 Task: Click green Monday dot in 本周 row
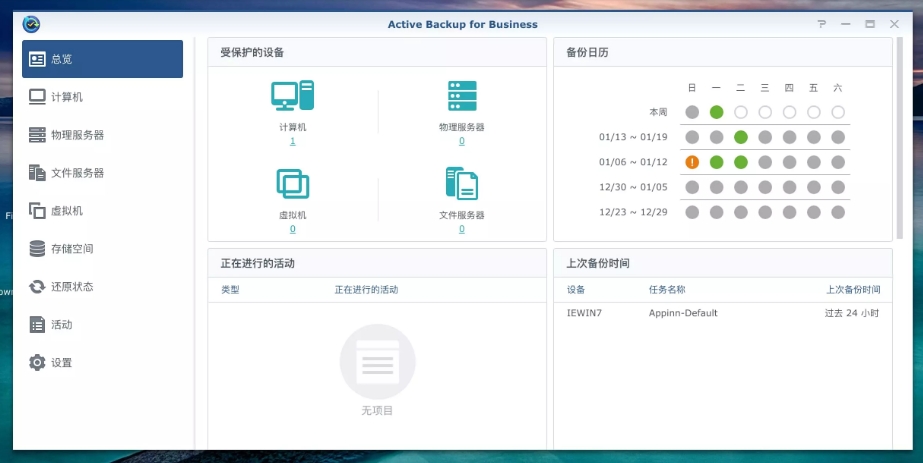point(716,112)
